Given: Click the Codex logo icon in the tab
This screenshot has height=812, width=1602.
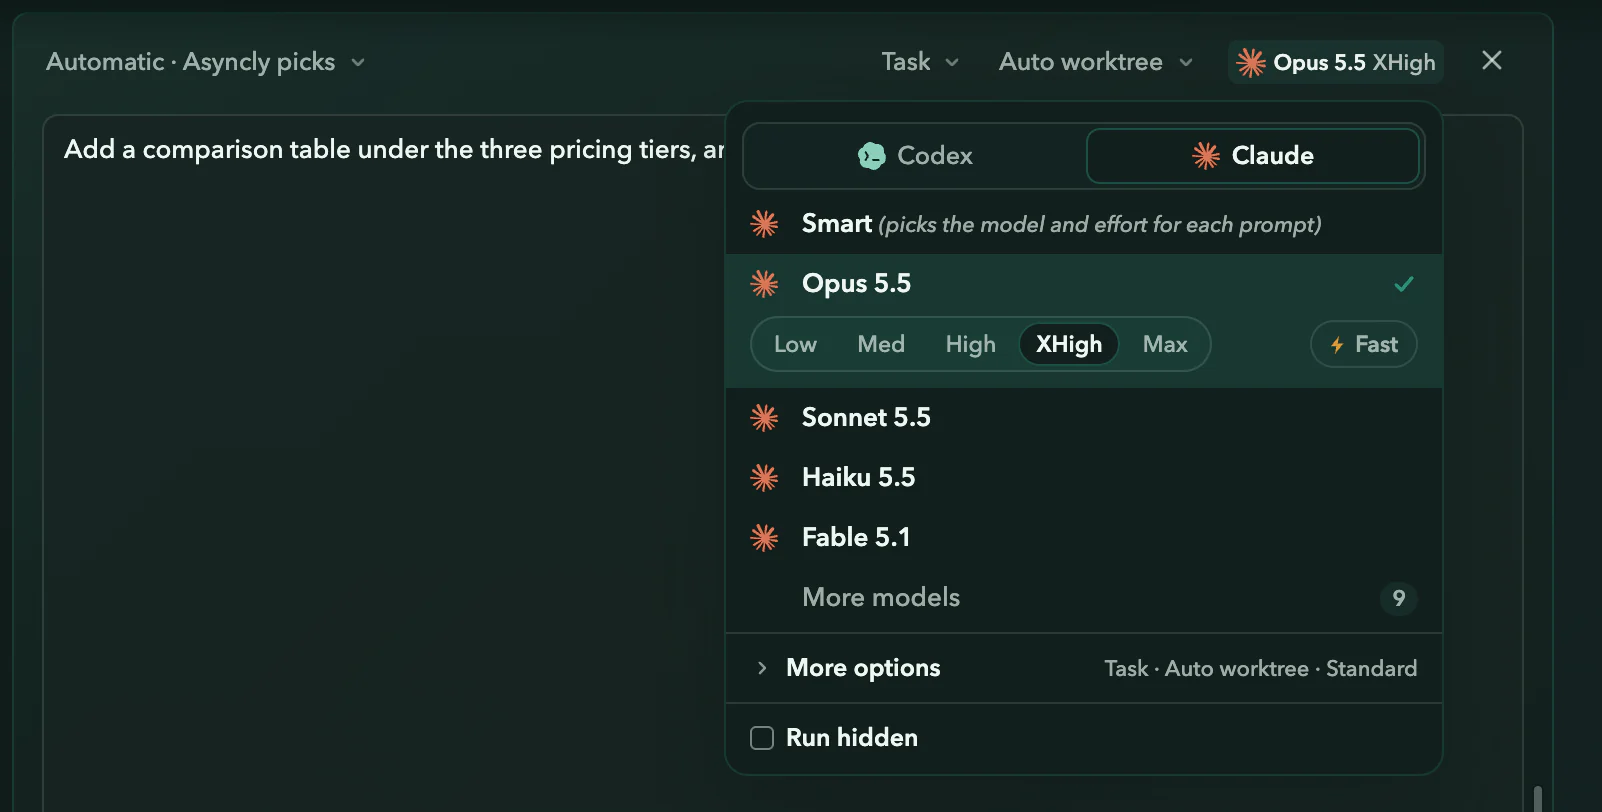Looking at the screenshot, I should click(x=872, y=156).
